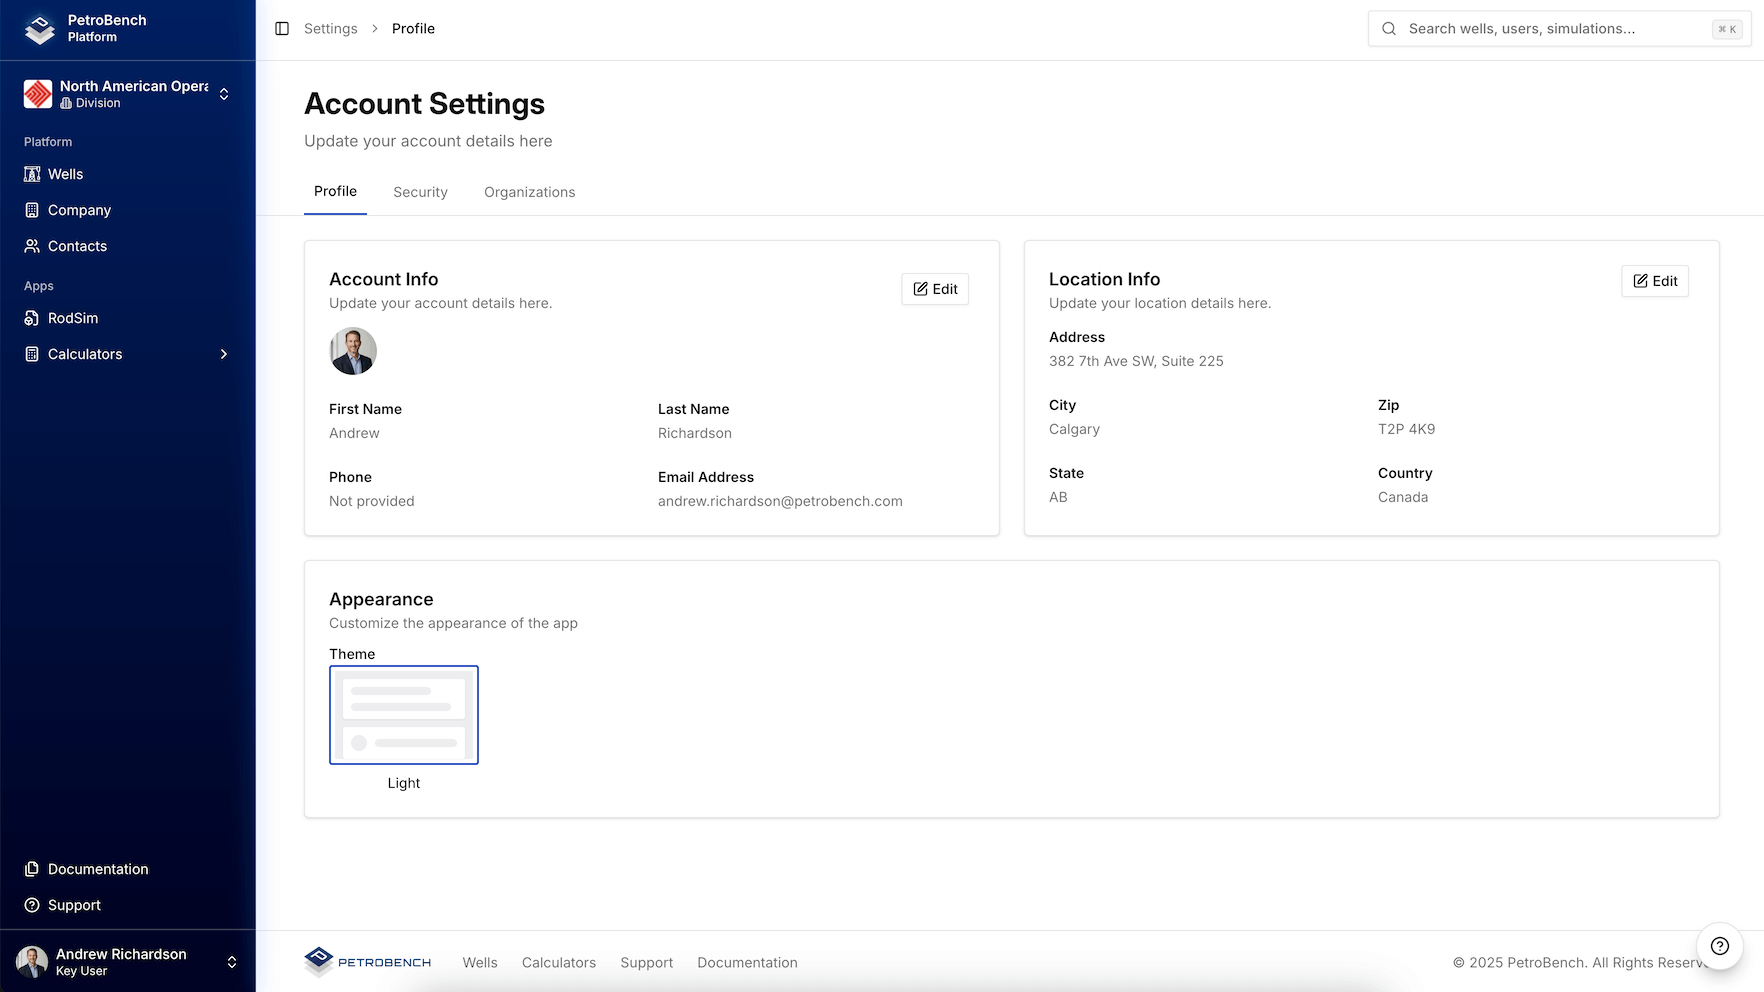Switch to the Security tab
Image resolution: width=1764 pixels, height=992 pixels.
[x=420, y=192]
